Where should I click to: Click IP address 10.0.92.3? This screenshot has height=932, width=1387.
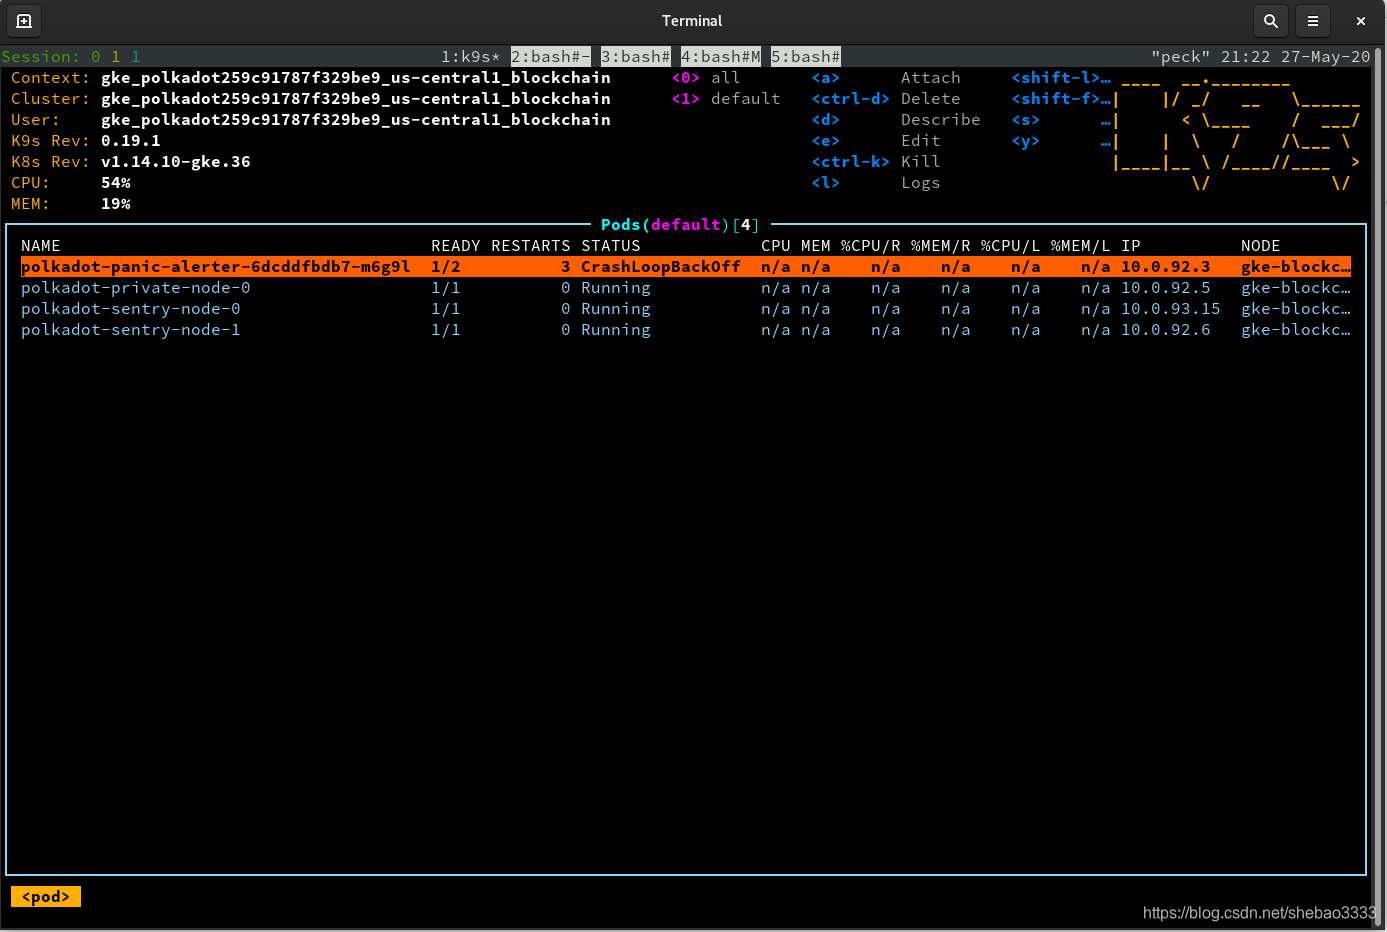coord(1166,267)
